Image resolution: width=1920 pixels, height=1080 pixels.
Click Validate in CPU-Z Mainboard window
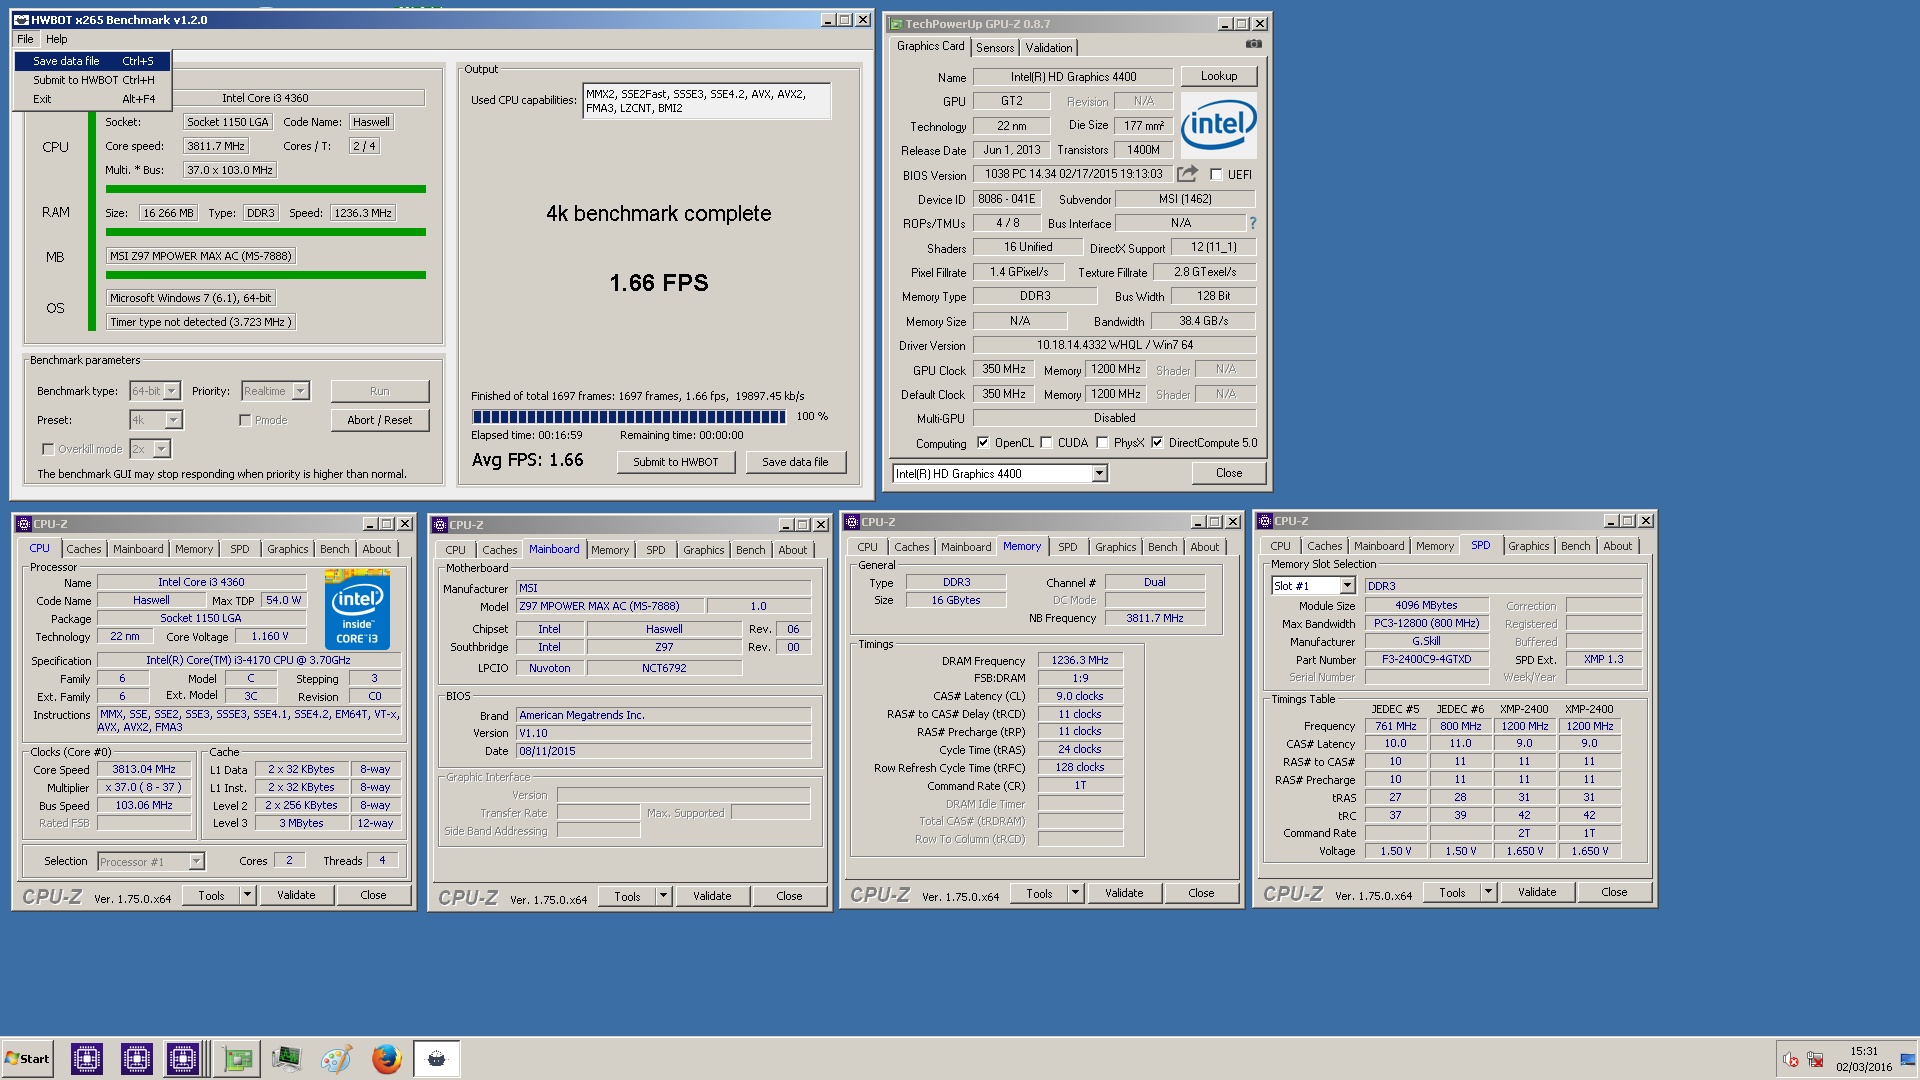click(712, 896)
